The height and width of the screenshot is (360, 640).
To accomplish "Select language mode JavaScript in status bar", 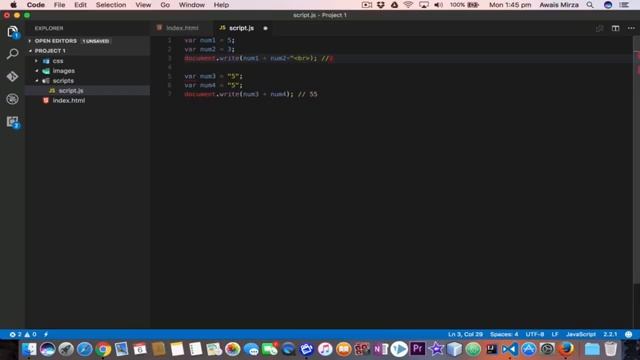I will click(581, 334).
